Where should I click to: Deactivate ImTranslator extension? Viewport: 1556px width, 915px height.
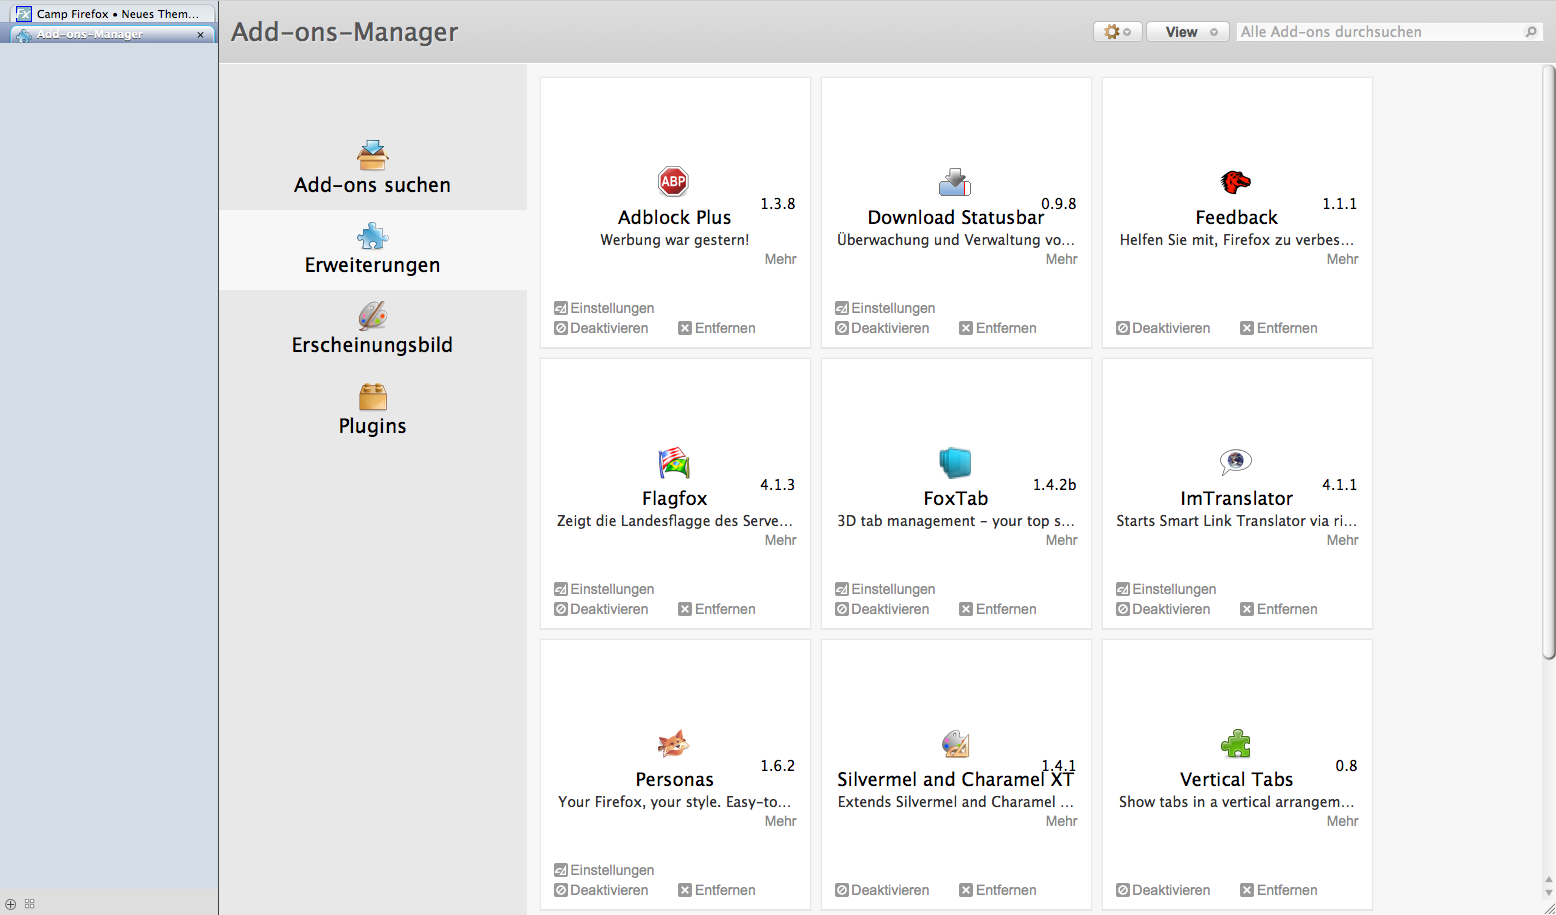(x=1163, y=609)
